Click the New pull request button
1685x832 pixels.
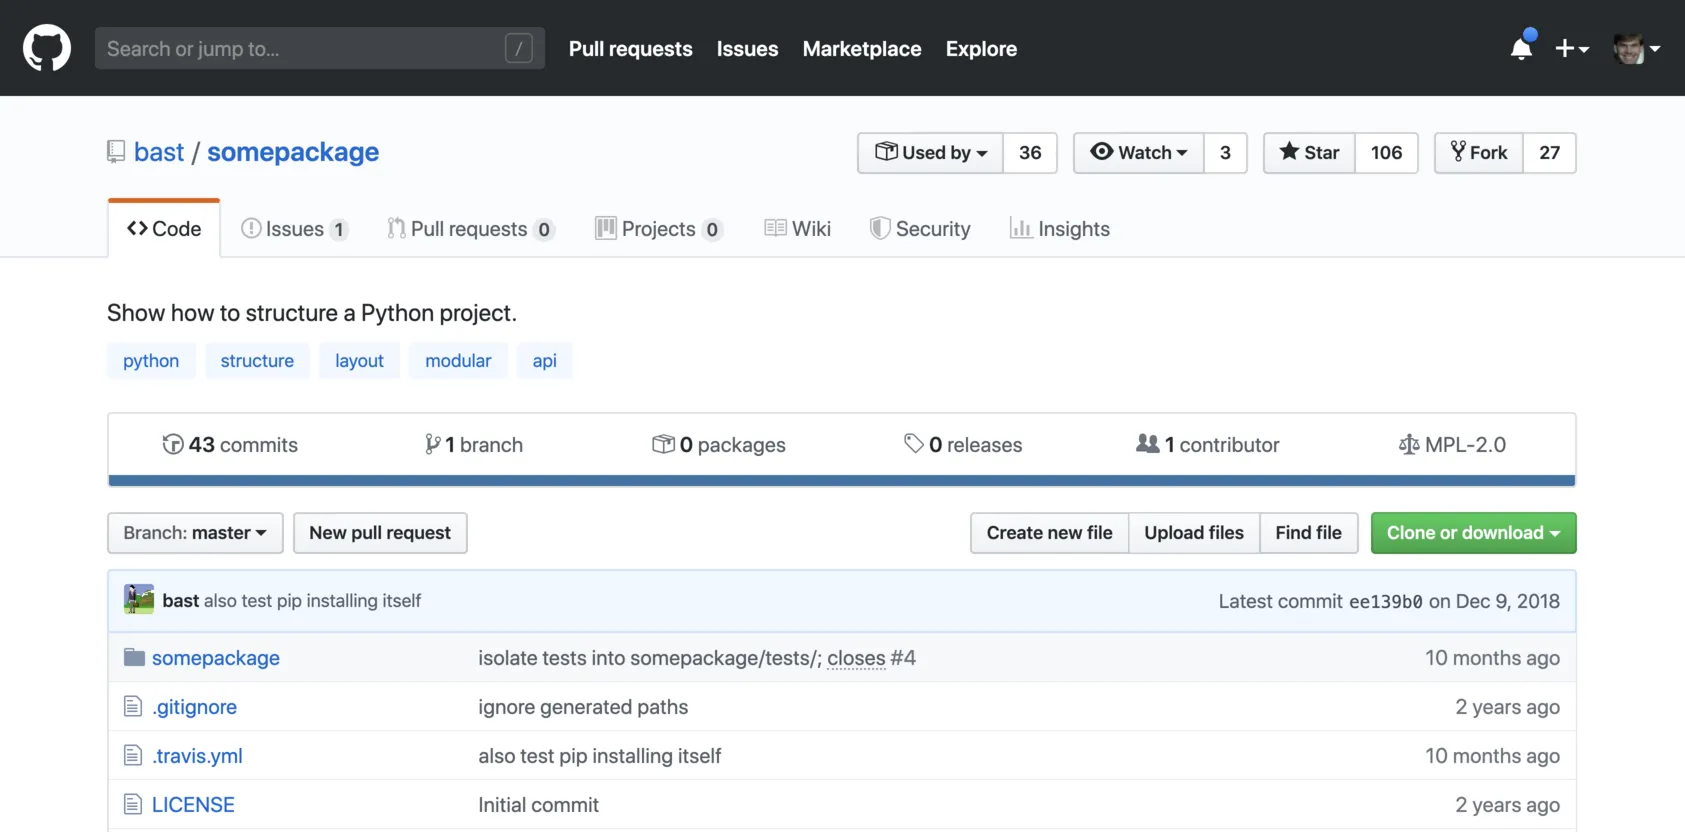[380, 533]
